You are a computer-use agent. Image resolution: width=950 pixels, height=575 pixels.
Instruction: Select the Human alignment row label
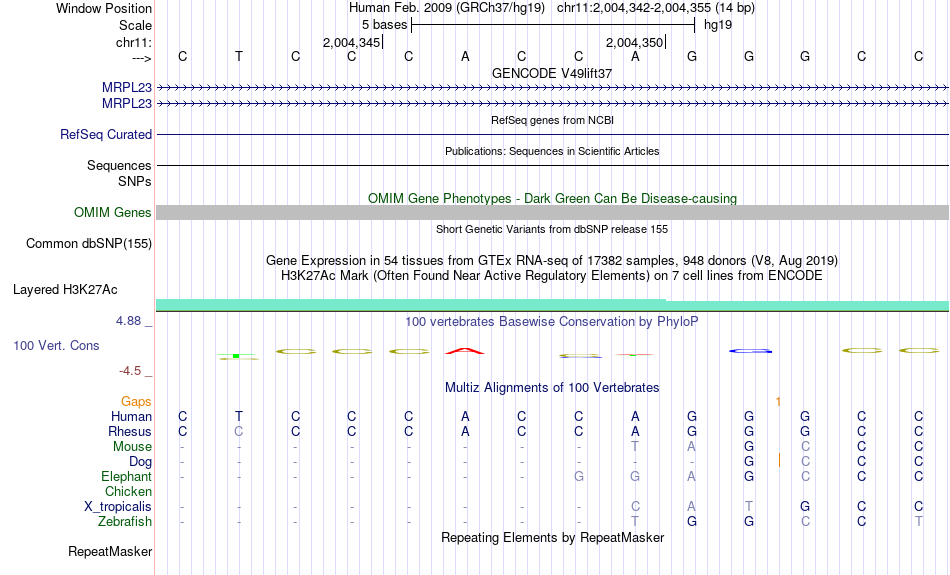(131, 416)
